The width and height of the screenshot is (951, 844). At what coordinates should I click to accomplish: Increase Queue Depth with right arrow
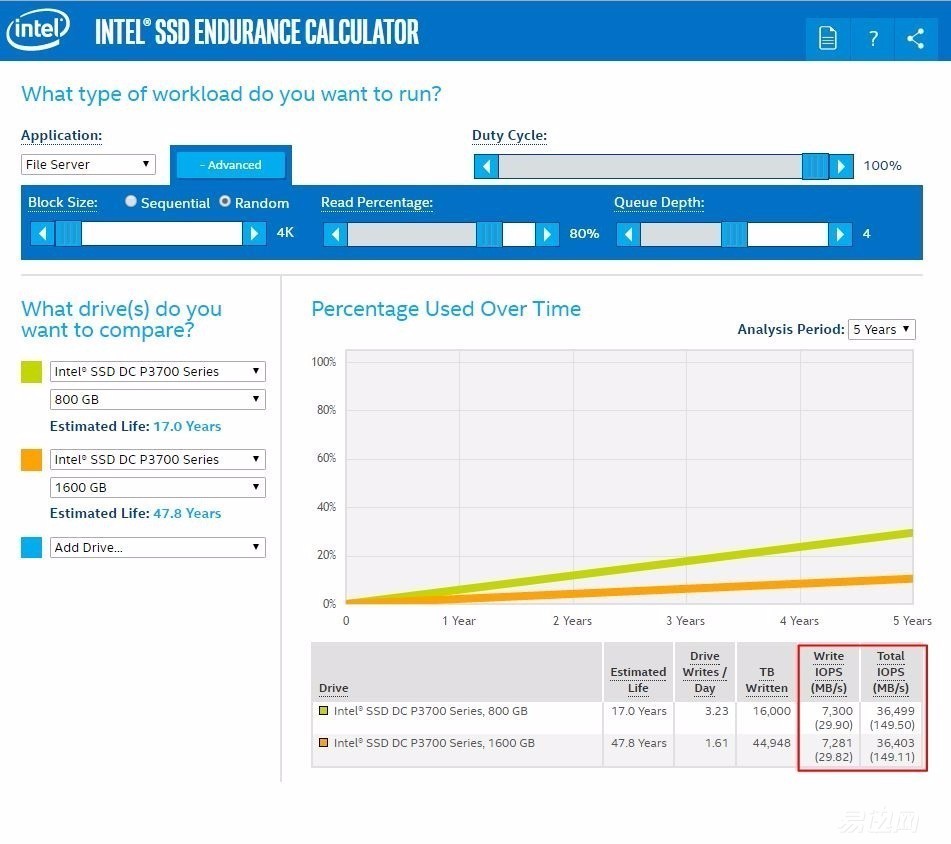tap(840, 234)
